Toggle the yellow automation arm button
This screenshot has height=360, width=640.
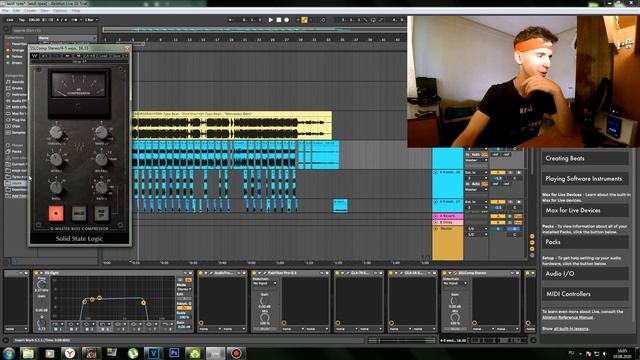click(x=304, y=20)
